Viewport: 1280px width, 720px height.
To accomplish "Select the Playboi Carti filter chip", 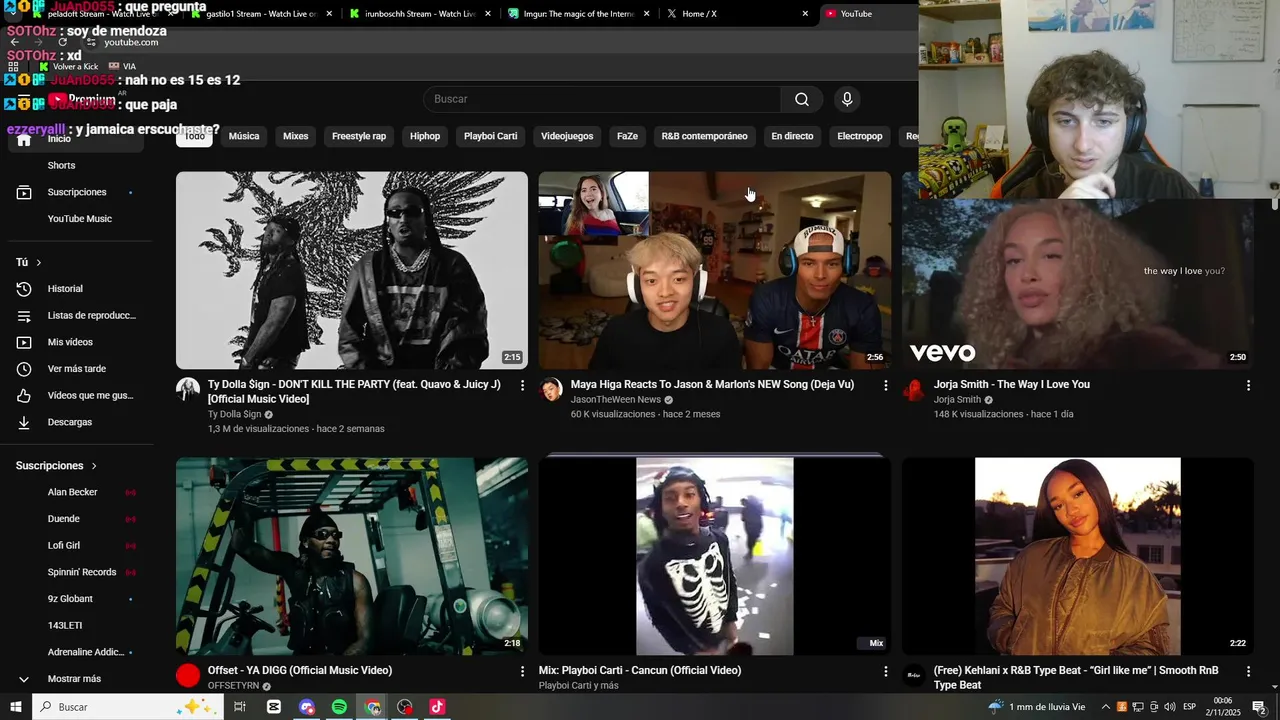I will click(491, 136).
